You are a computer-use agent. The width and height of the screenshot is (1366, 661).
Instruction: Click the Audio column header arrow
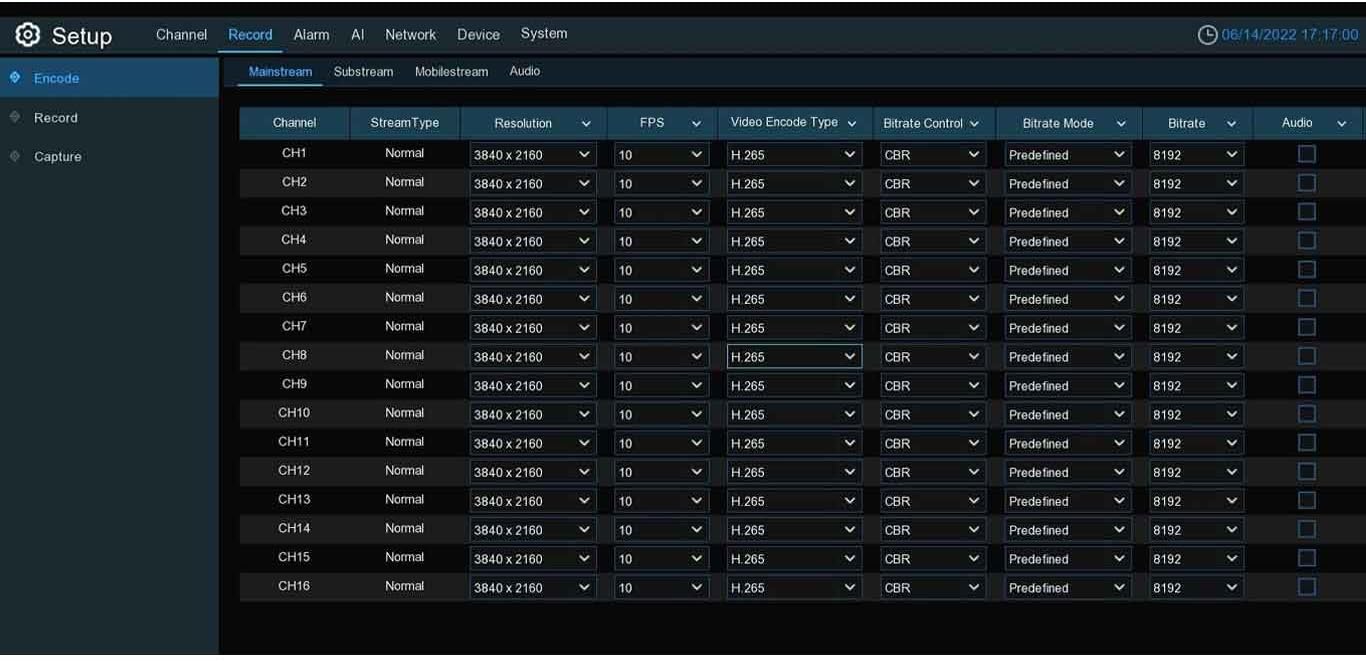click(1341, 123)
